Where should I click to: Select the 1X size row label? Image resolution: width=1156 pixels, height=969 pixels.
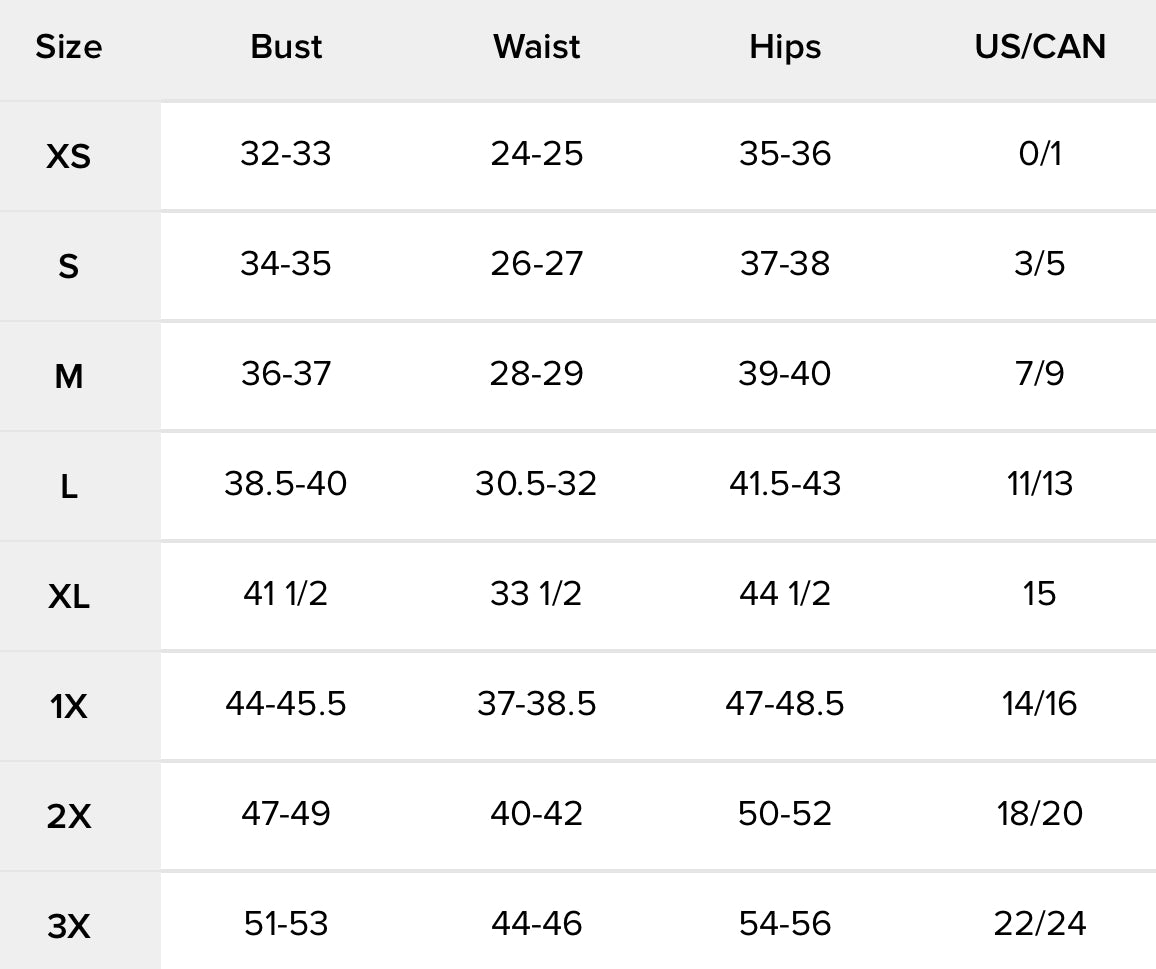(68, 707)
